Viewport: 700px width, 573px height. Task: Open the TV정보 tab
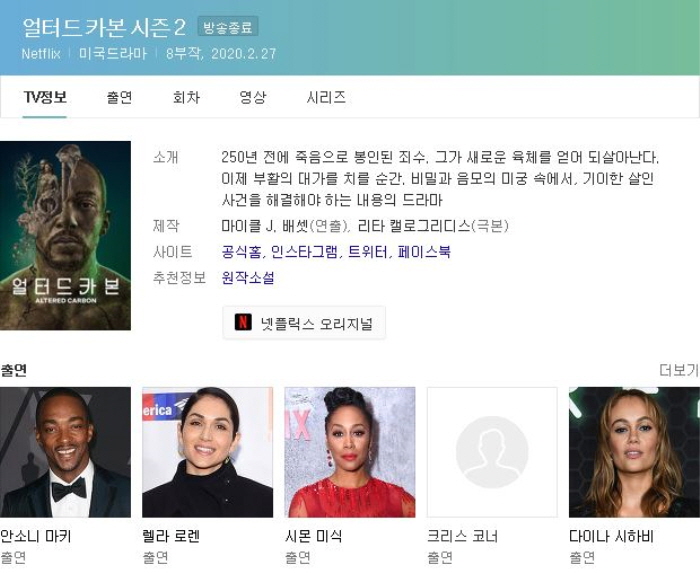pyautogui.click(x=45, y=97)
